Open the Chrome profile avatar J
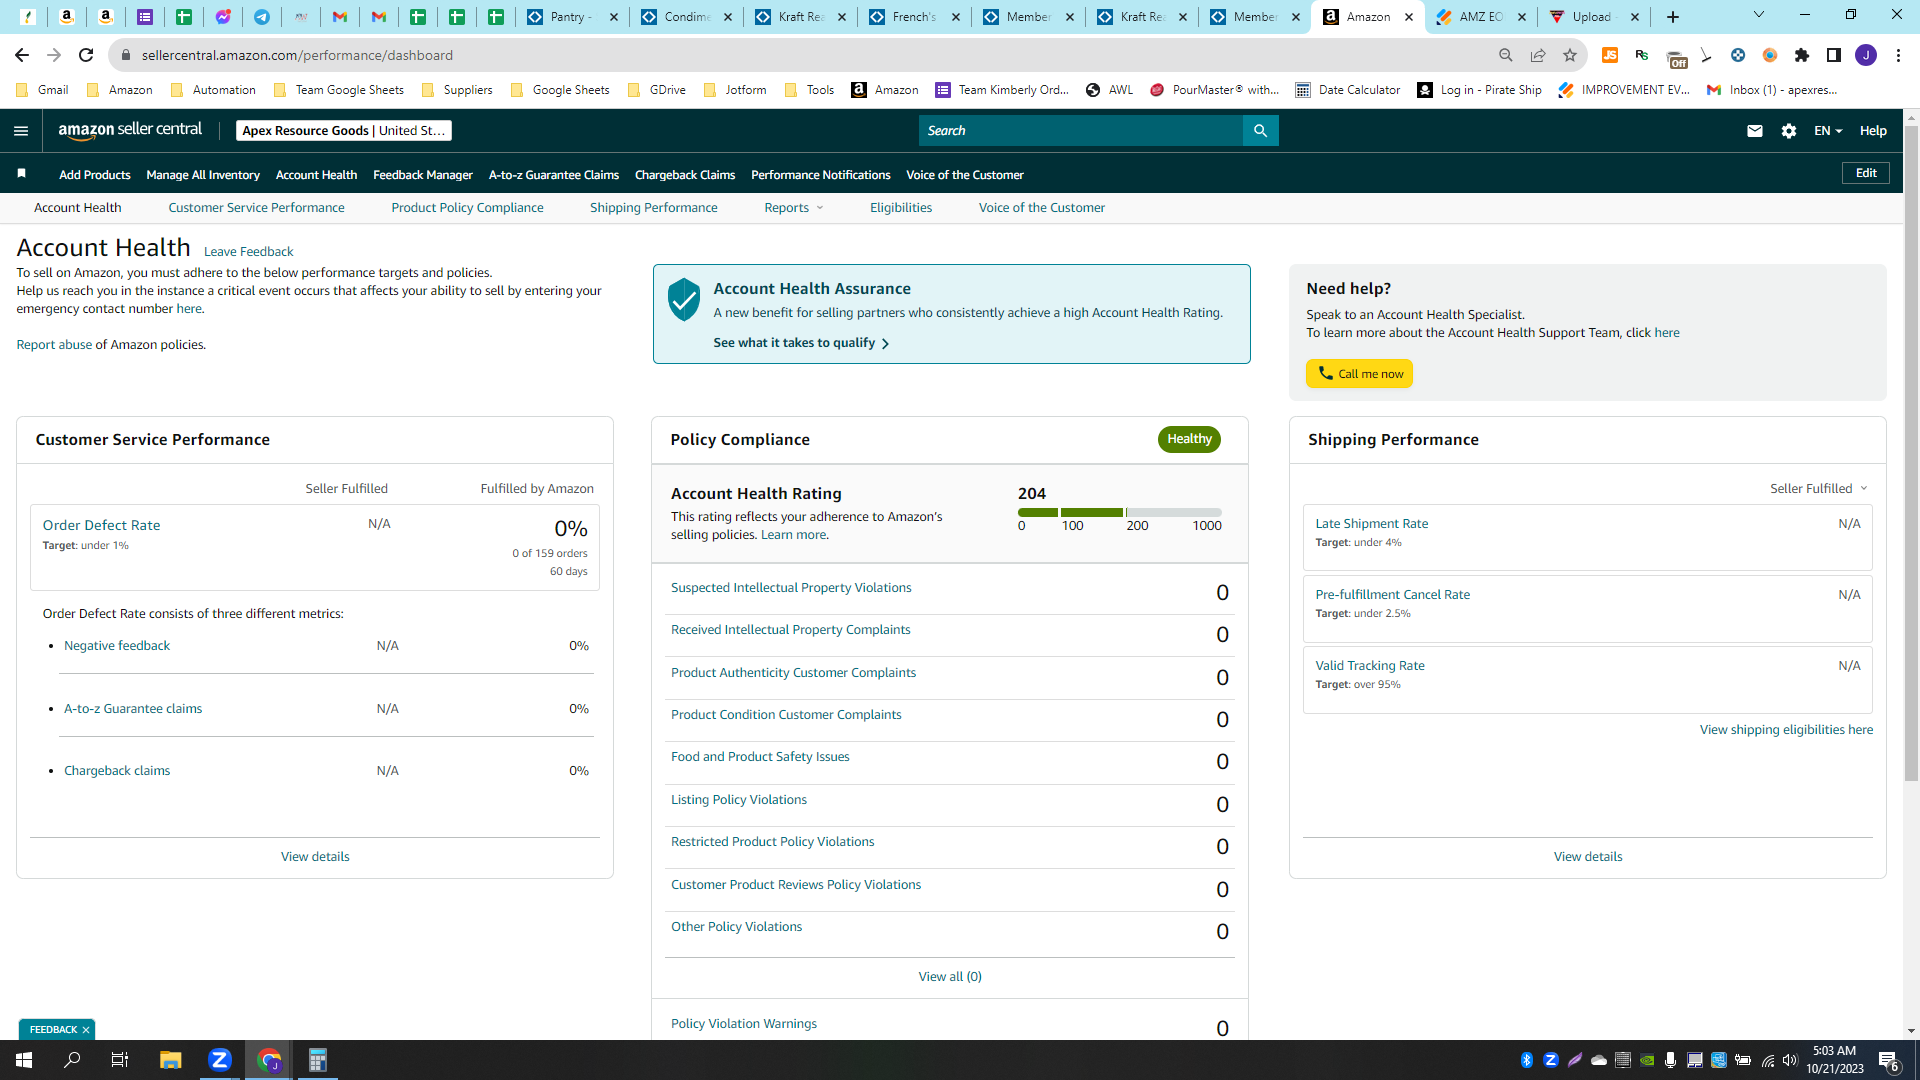The image size is (1920, 1080). tap(1866, 55)
